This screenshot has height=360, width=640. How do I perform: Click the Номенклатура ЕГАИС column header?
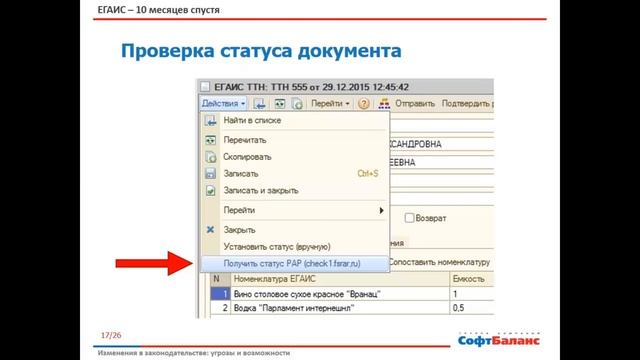pyautogui.click(x=340, y=279)
